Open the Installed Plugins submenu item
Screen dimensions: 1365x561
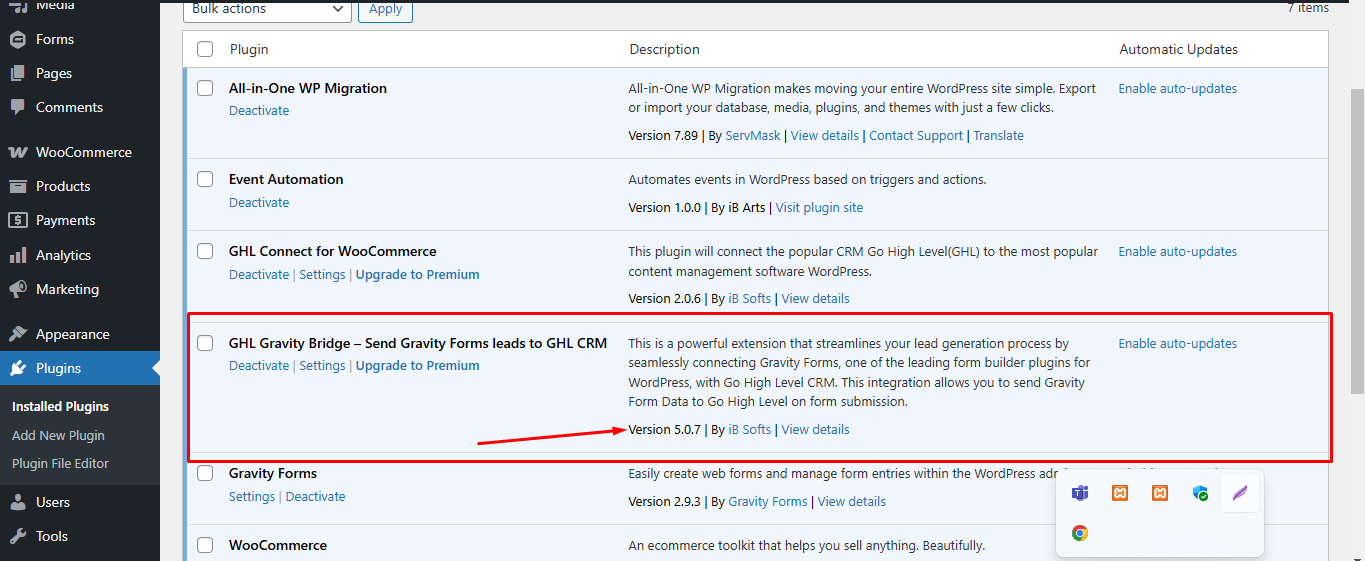[60, 406]
